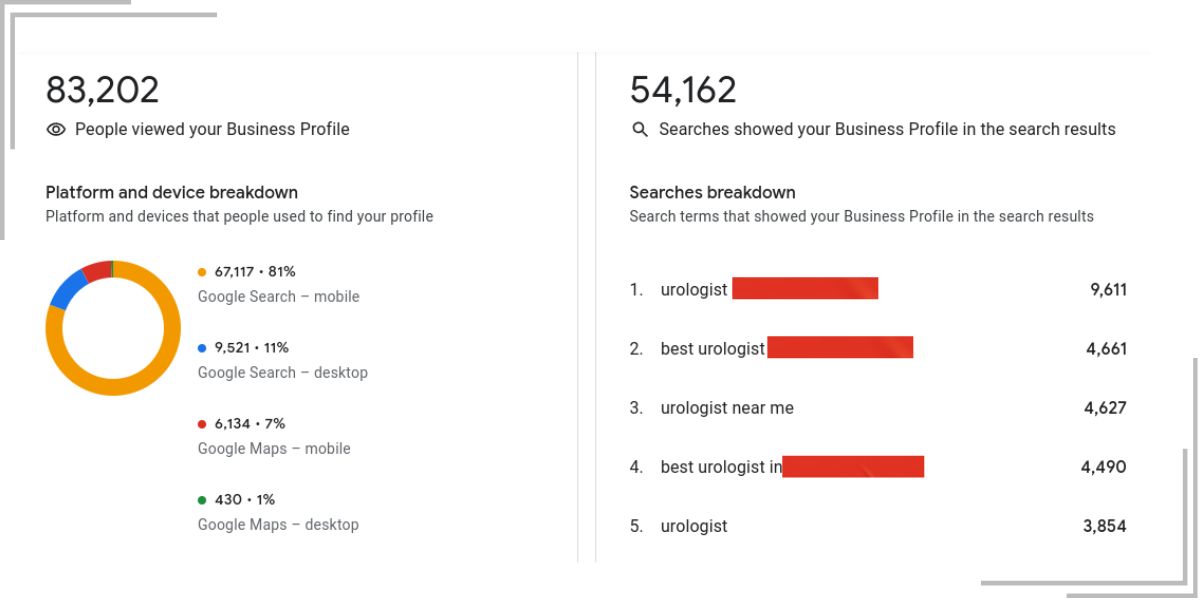Select the green Google Maps desktop dot
1200x600 pixels.
click(x=202, y=500)
